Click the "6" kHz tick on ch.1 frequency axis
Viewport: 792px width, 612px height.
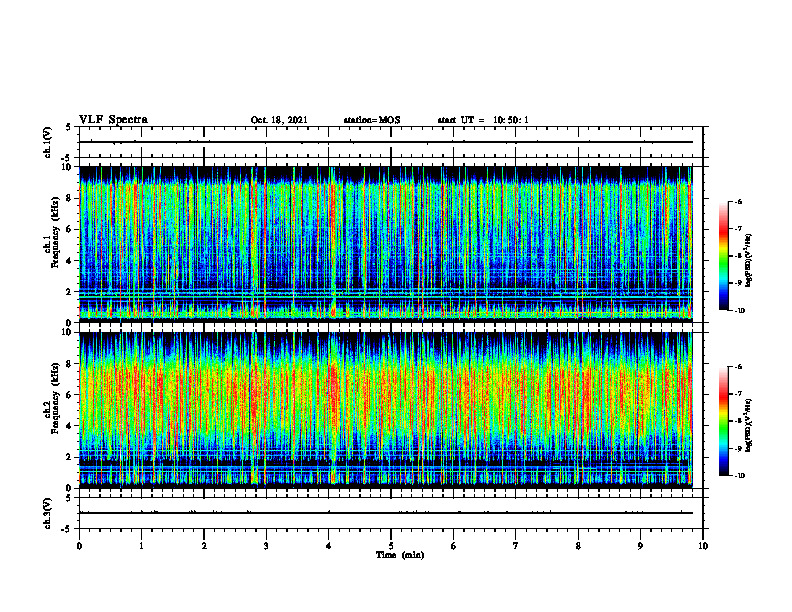[x=71, y=230]
